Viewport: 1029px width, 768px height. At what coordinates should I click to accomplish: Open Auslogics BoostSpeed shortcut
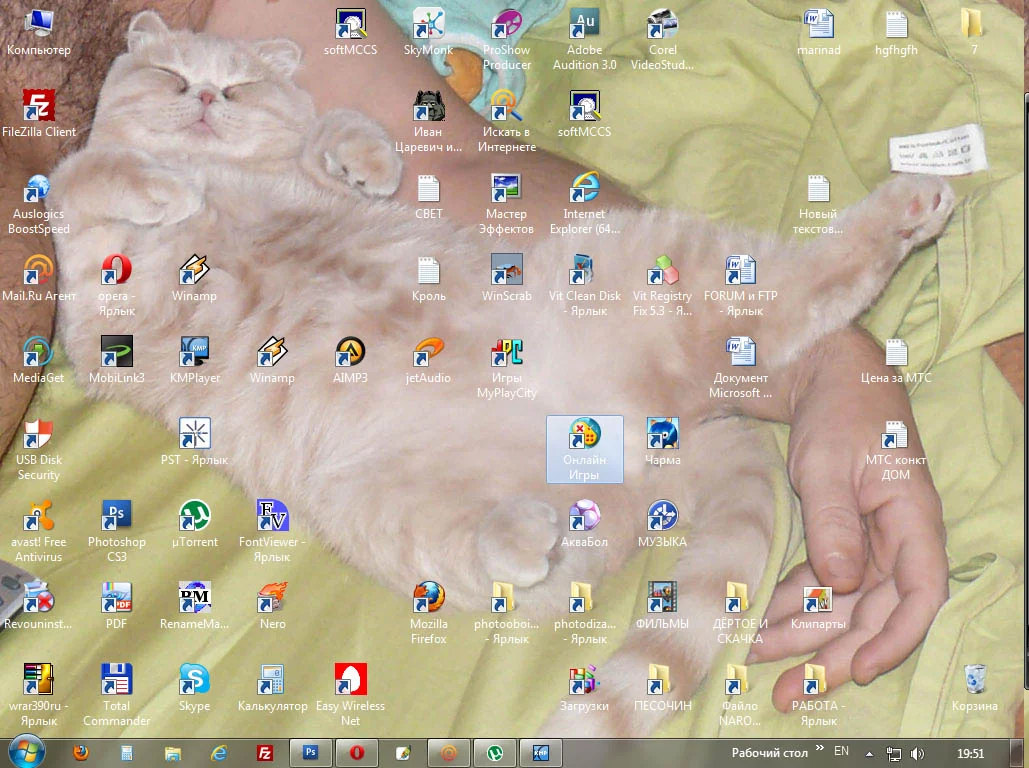click(x=39, y=204)
